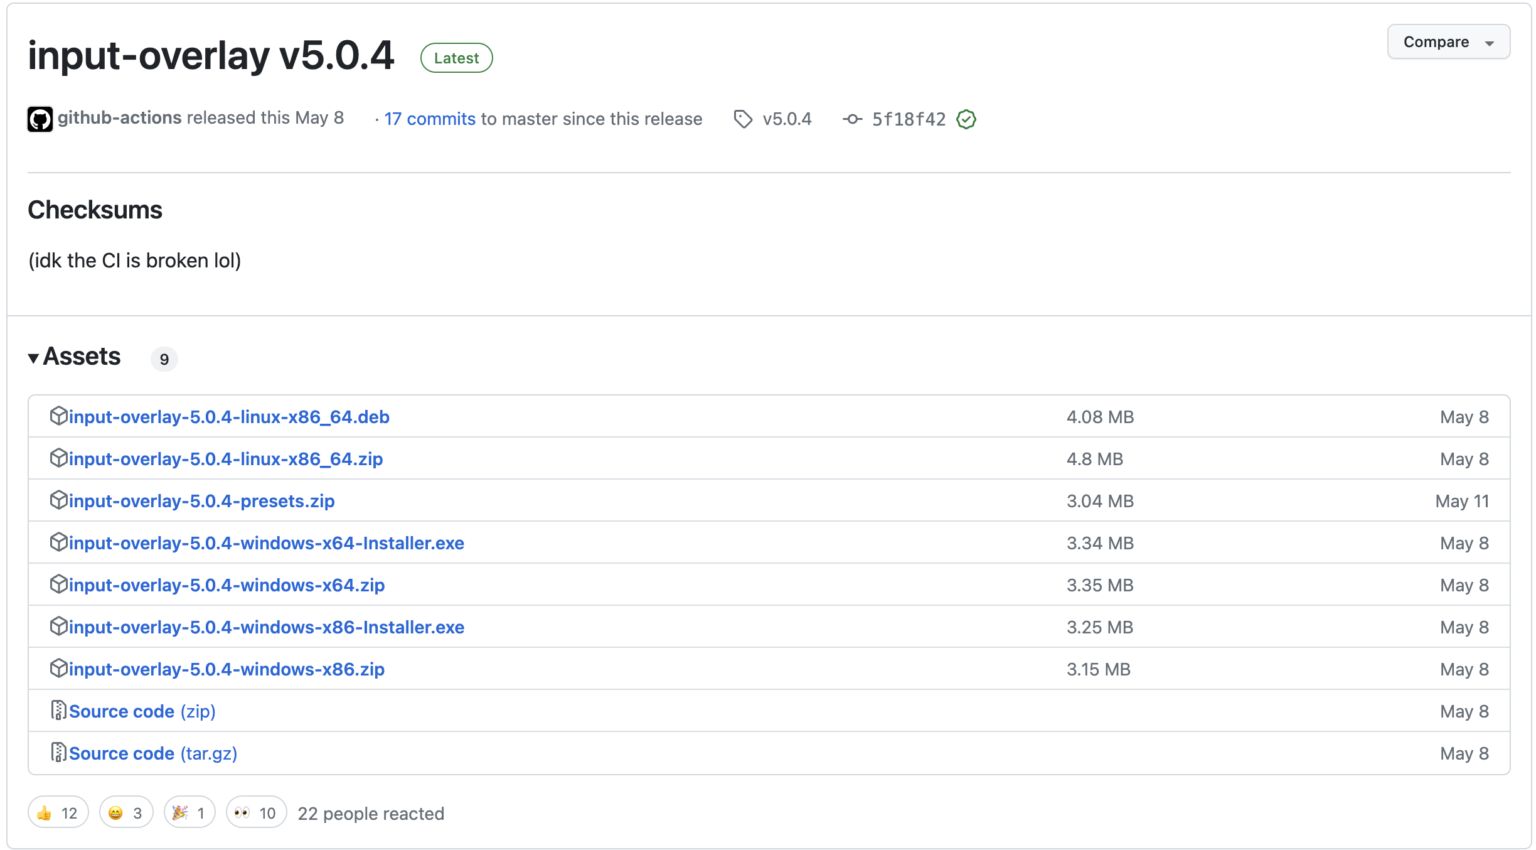Download input-overlay-5.0.4-windows-x64-Installer.exe
The height and width of the screenshot is (850, 1536).
[x=266, y=542]
